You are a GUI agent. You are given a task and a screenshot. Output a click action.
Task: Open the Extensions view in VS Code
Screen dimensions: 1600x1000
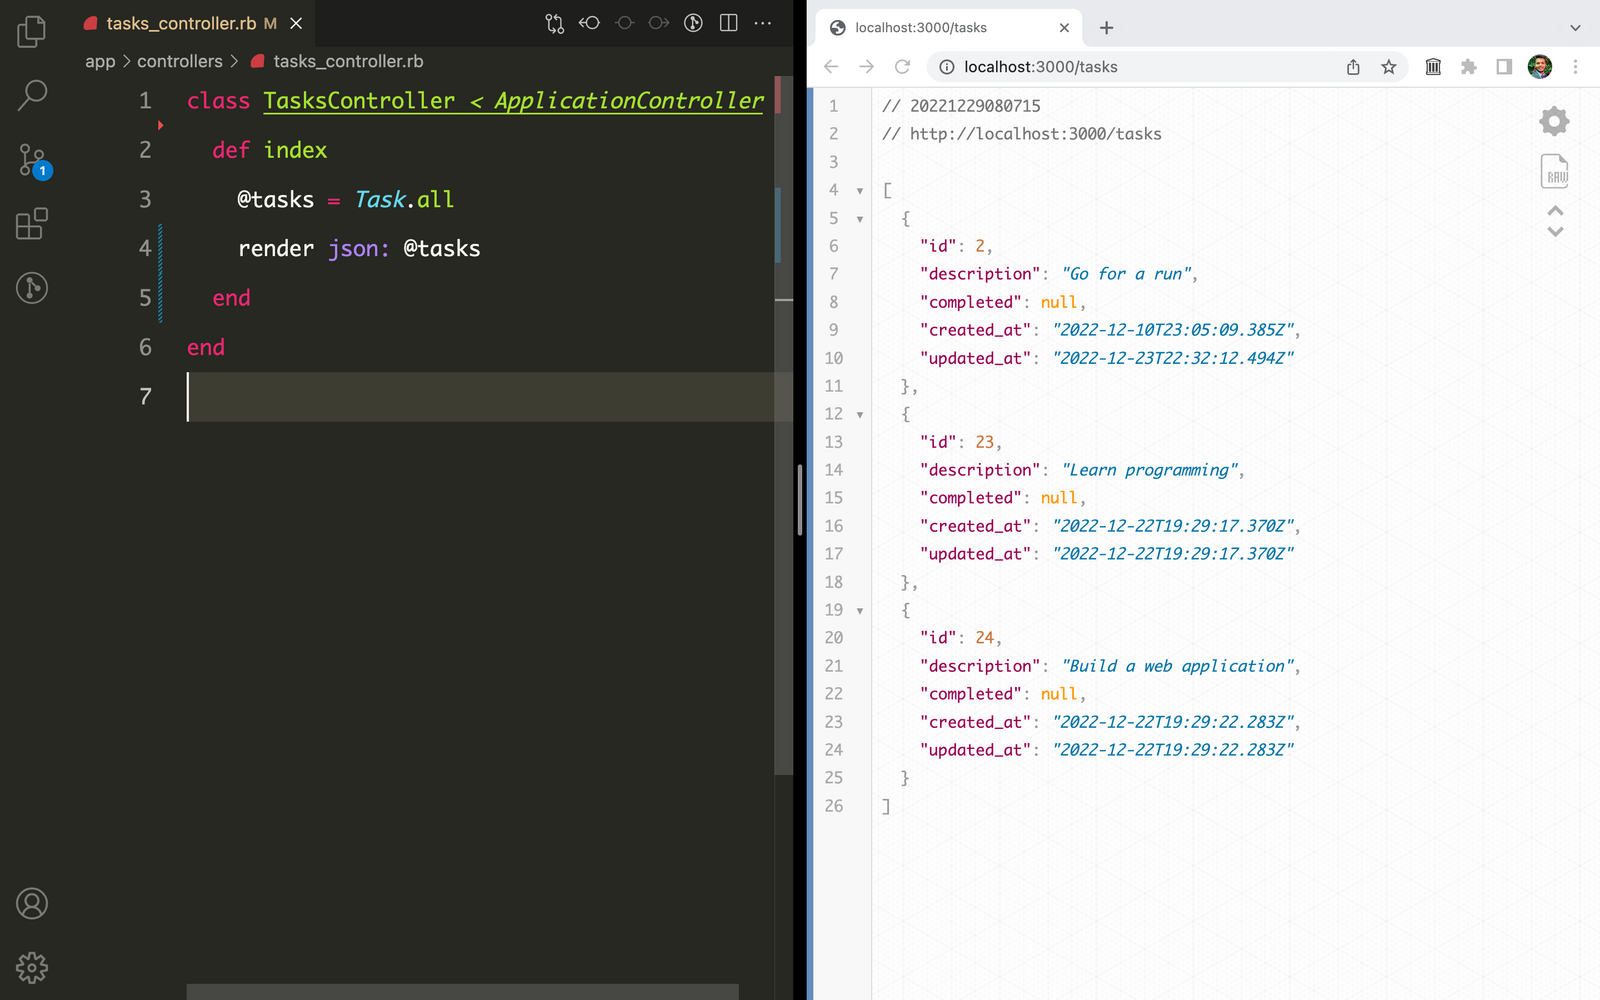[32, 224]
